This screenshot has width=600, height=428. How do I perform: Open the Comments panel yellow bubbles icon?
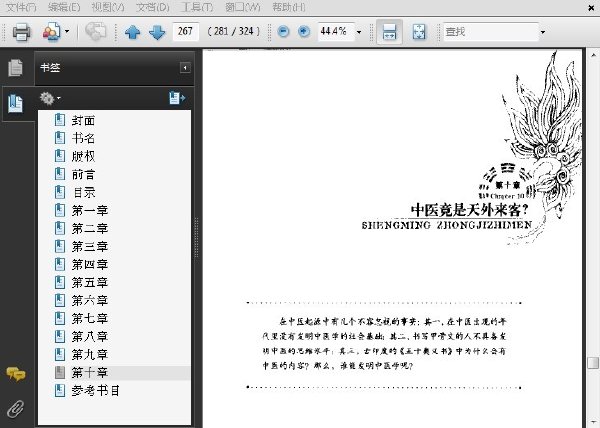16,374
